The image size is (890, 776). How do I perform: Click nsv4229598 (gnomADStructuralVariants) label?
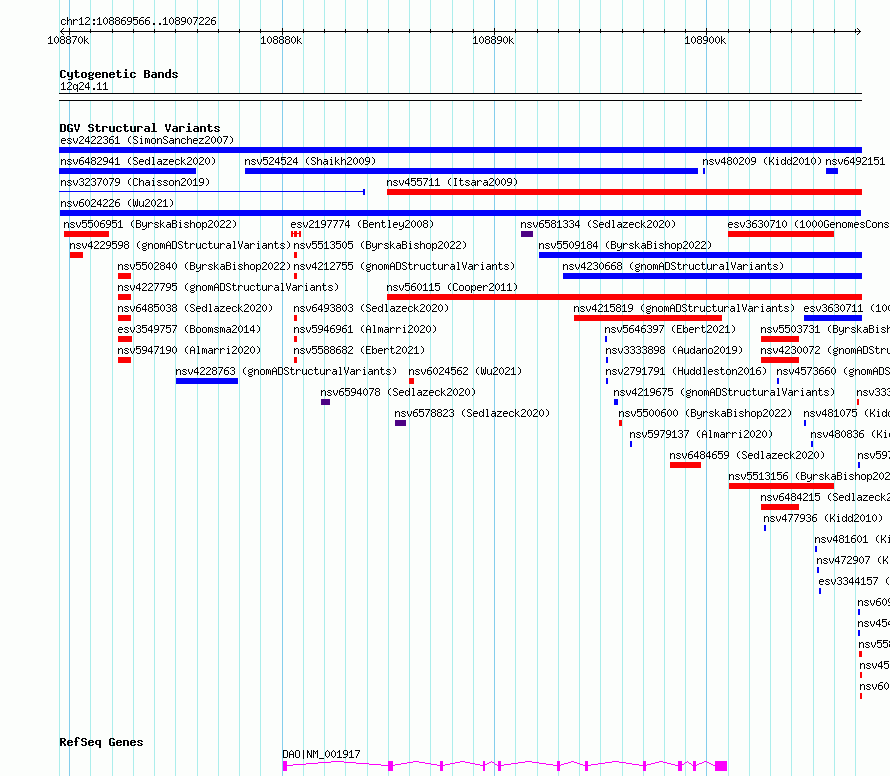(180, 245)
